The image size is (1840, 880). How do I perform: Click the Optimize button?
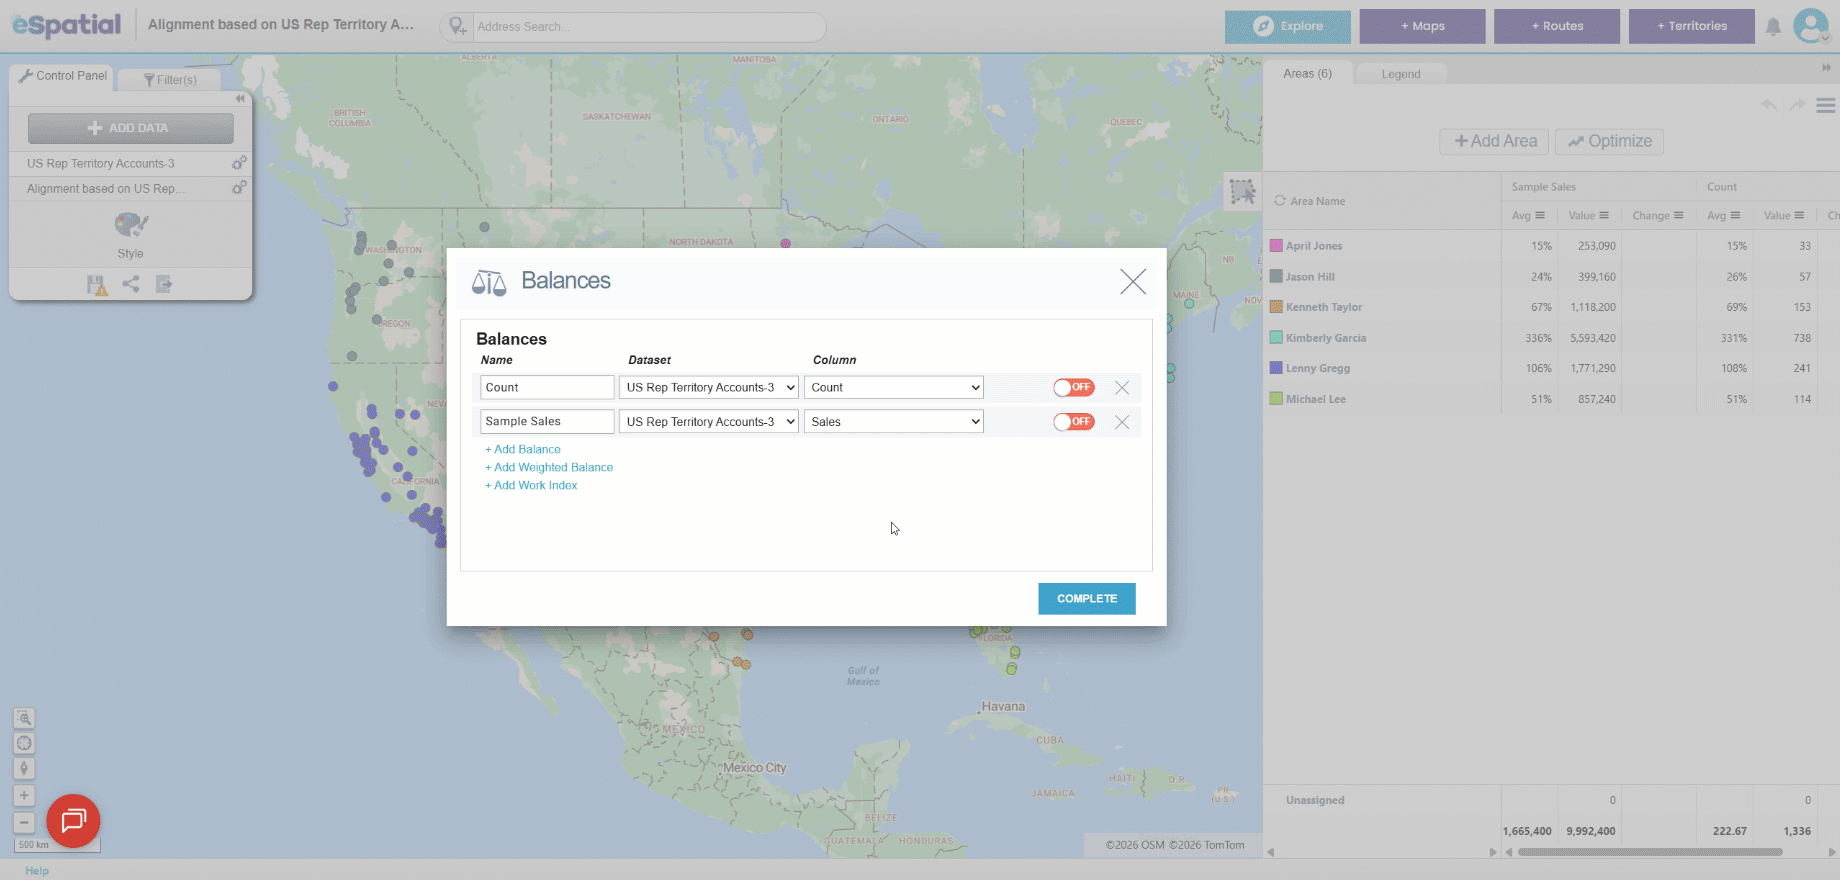1610,142
